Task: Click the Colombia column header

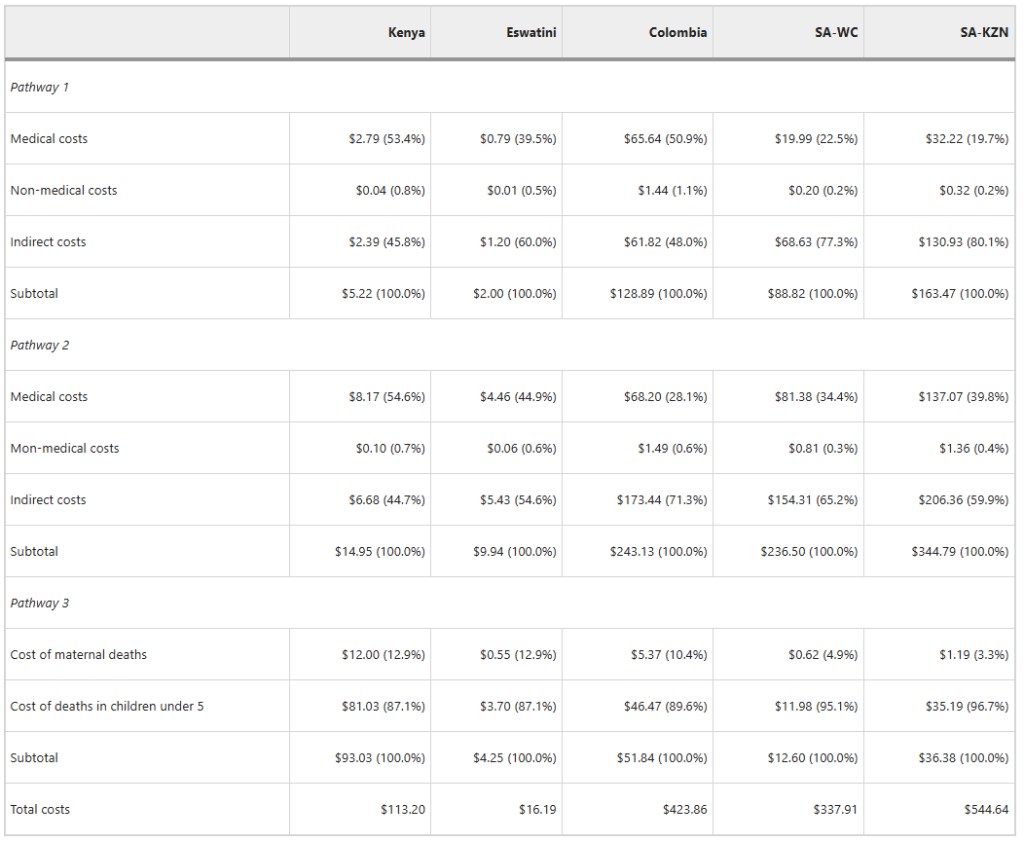Action: click(x=677, y=33)
